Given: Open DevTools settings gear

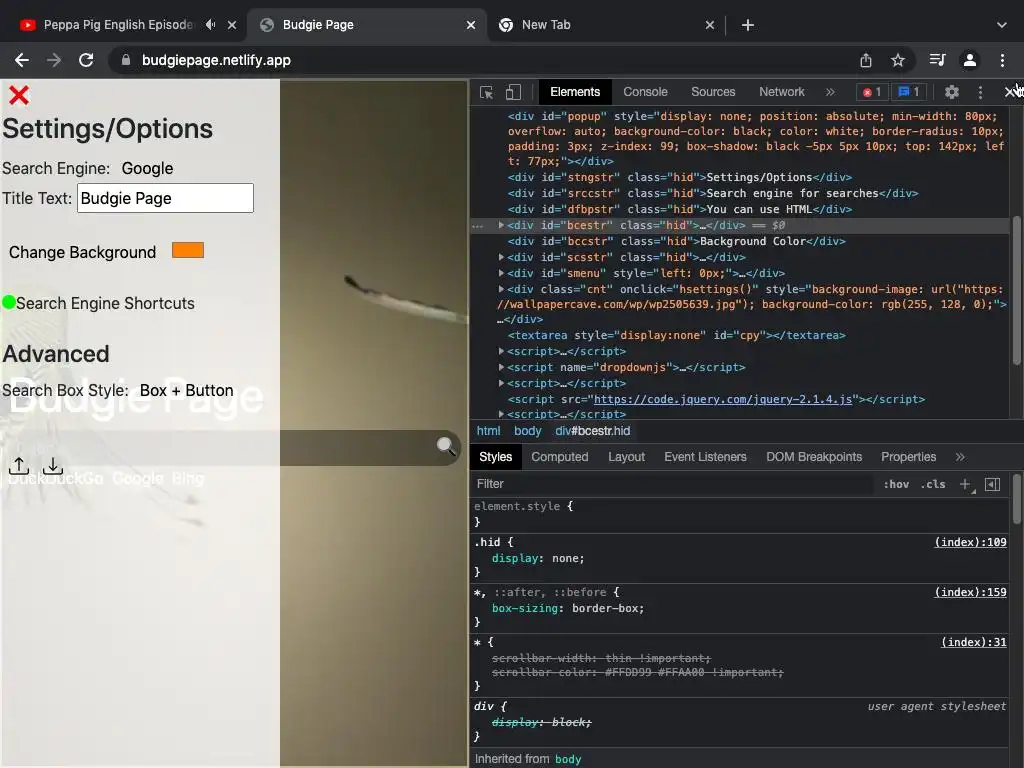Looking at the screenshot, I should click(952, 92).
